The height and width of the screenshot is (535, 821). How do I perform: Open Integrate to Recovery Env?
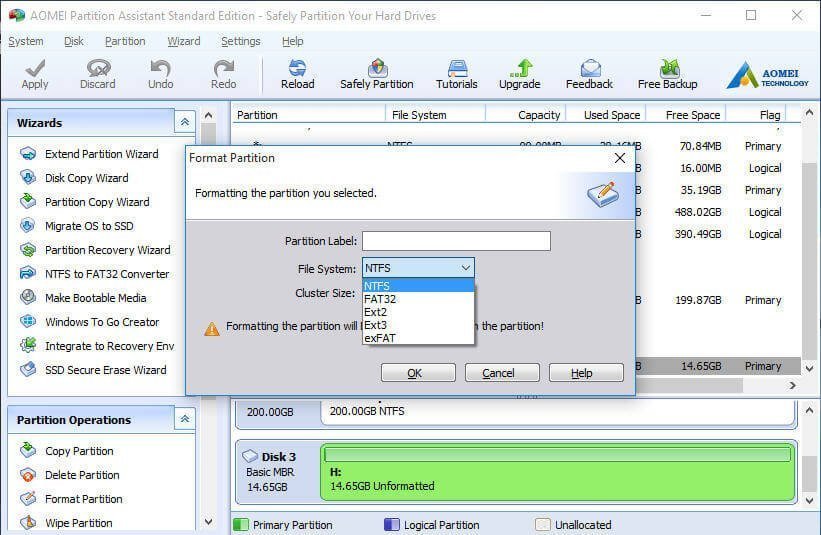tap(97, 346)
